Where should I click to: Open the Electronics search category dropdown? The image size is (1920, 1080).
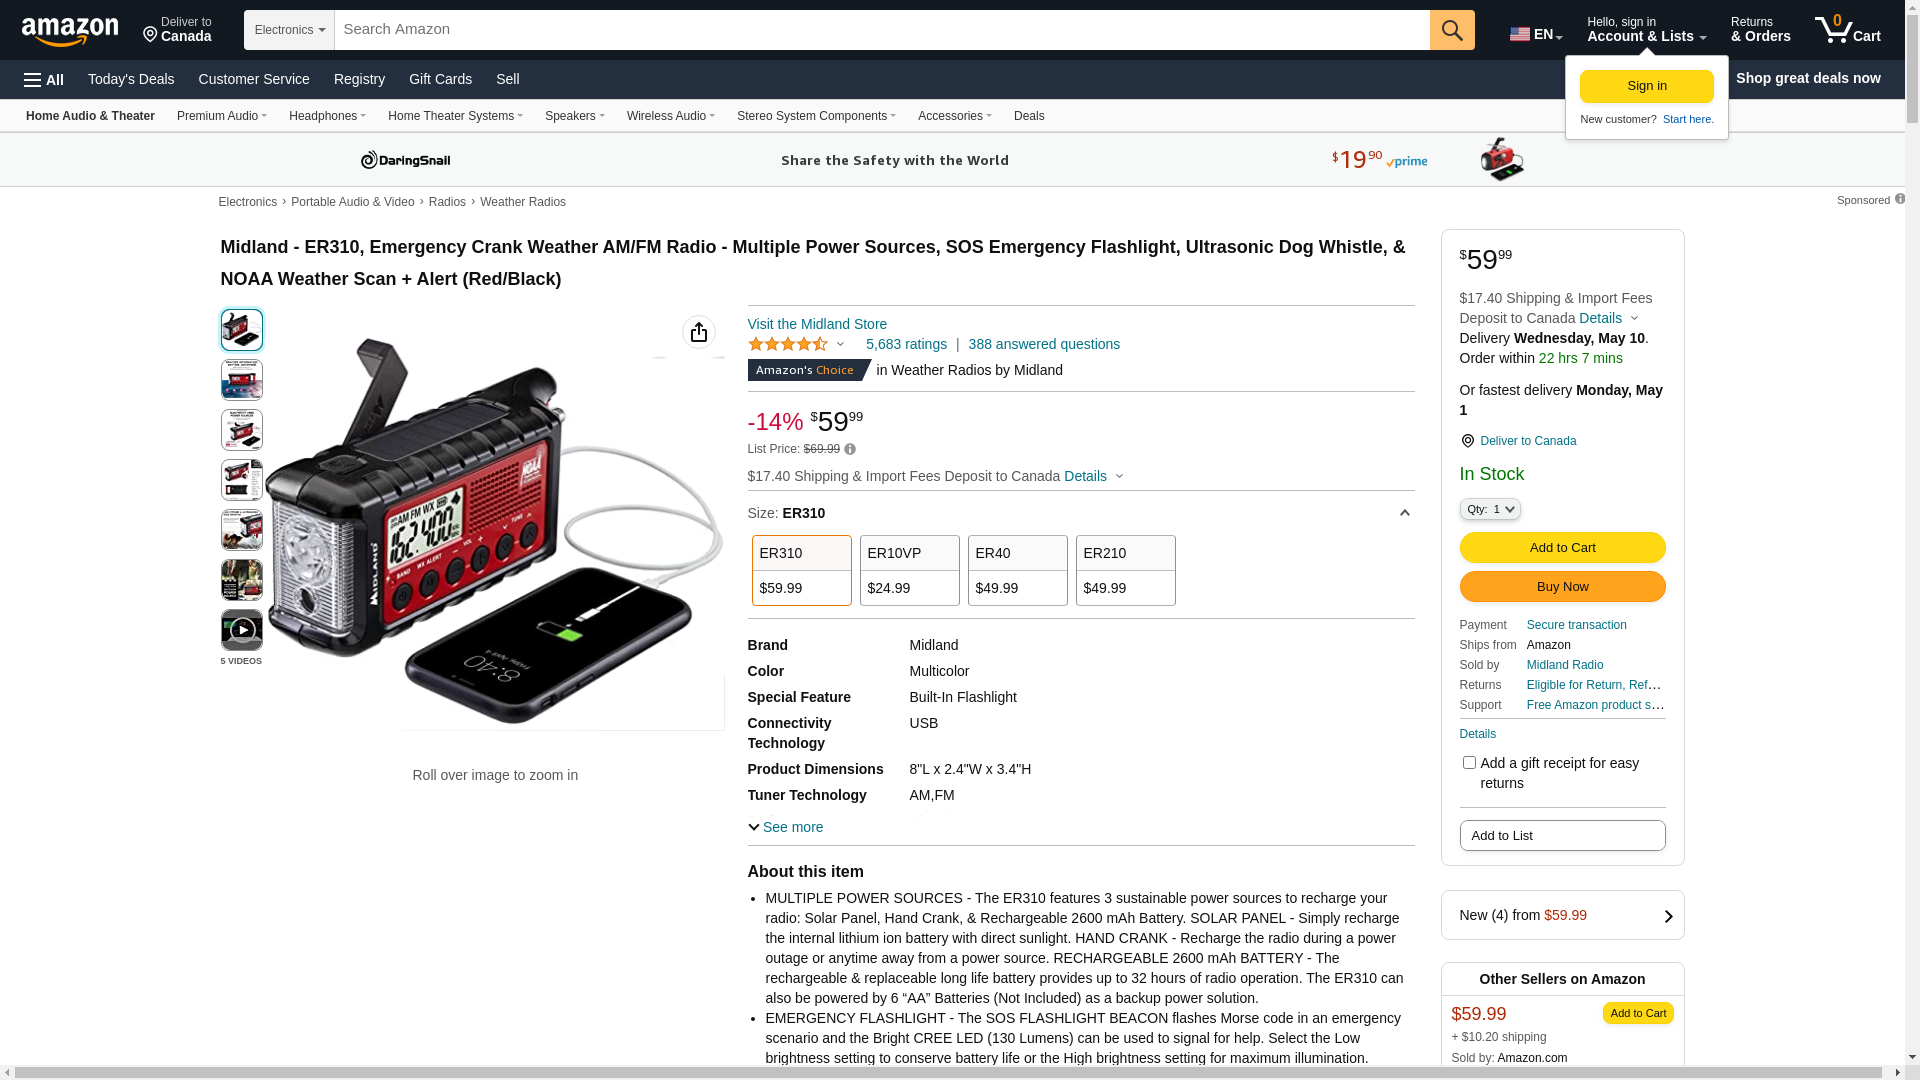tap(289, 30)
